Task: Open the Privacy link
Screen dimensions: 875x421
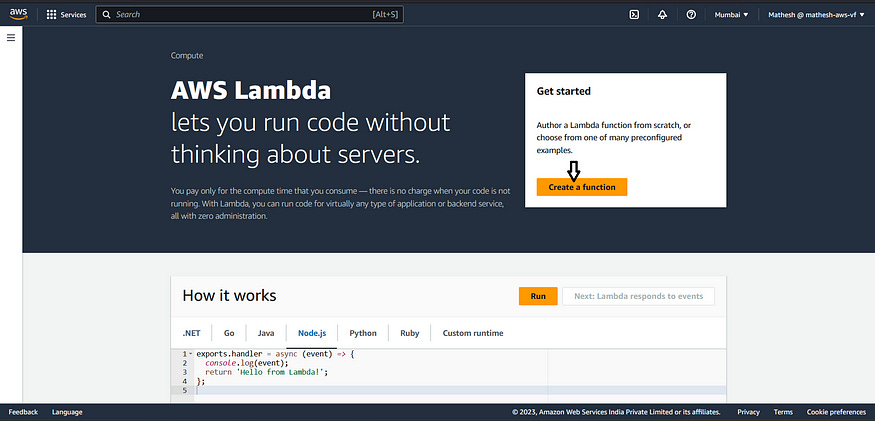Action: [x=748, y=412]
